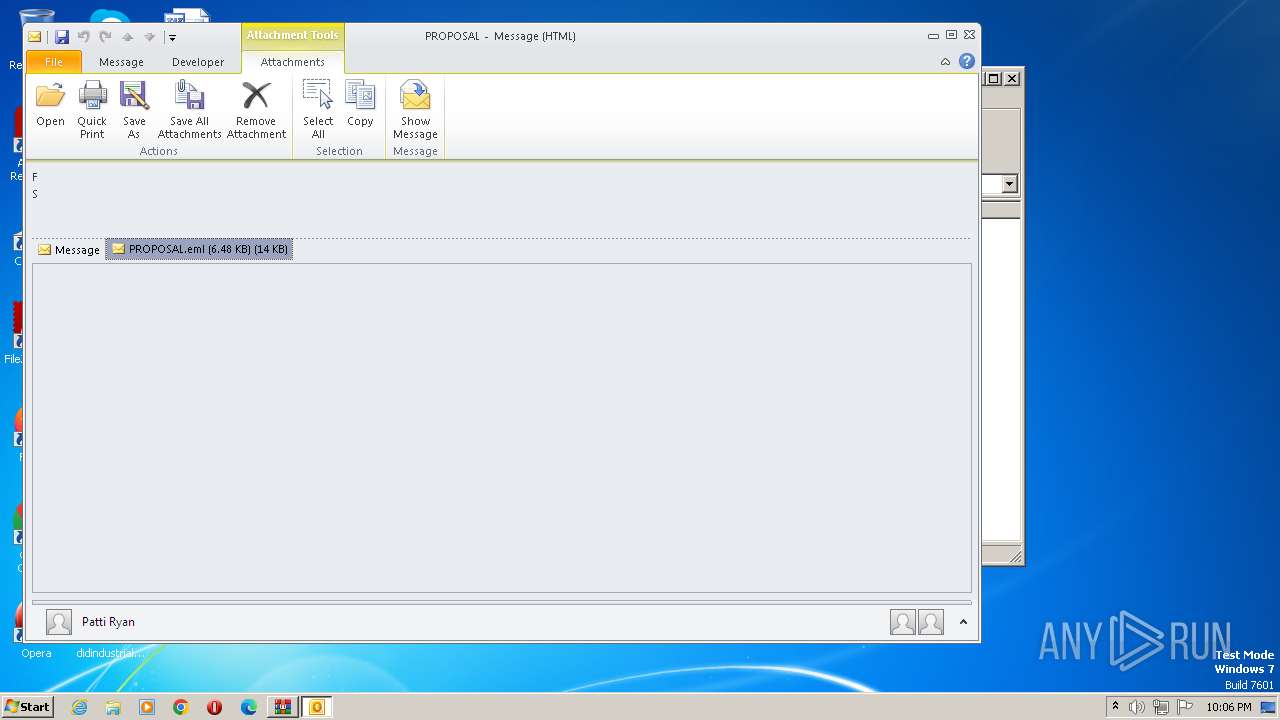Click the Outlook envelope icon in the title bar
The height and width of the screenshot is (720, 1280).
pyautogui.click(x=35, y=37)
